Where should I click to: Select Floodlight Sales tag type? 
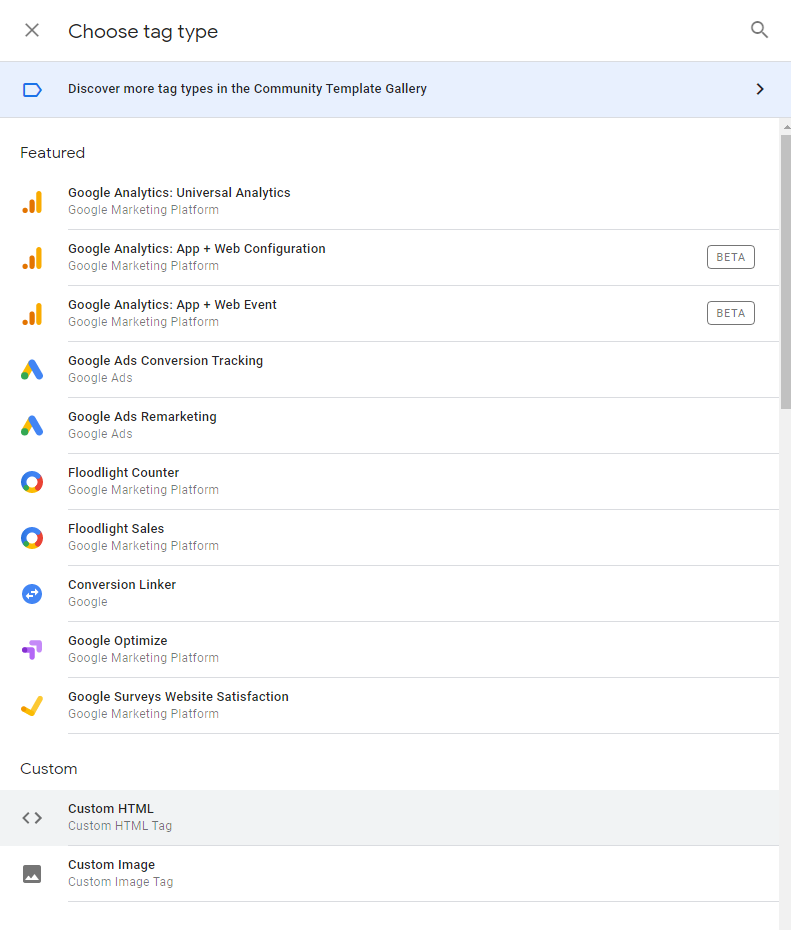point(389,537)
